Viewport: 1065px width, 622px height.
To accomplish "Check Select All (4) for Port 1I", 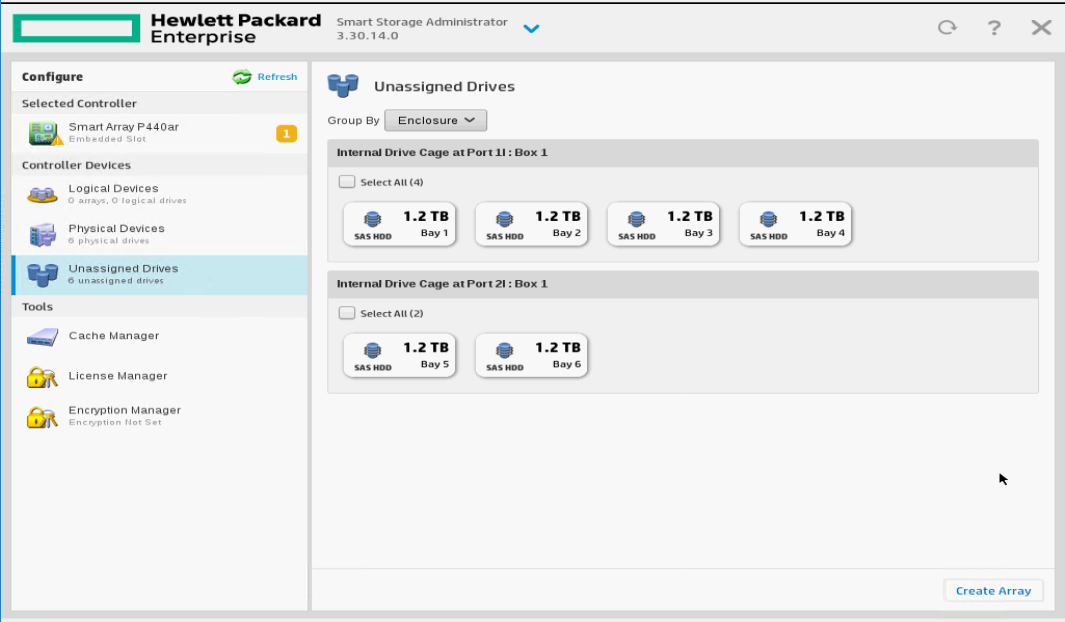I will [x=346, y=181].
